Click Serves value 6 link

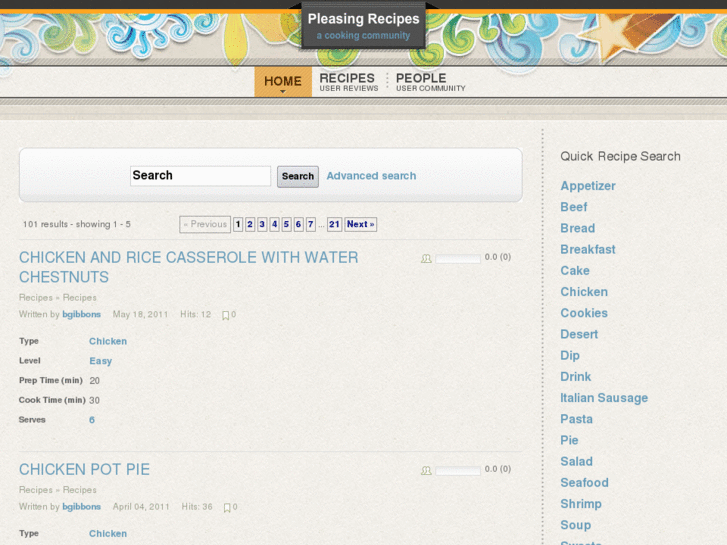[92, 420]
